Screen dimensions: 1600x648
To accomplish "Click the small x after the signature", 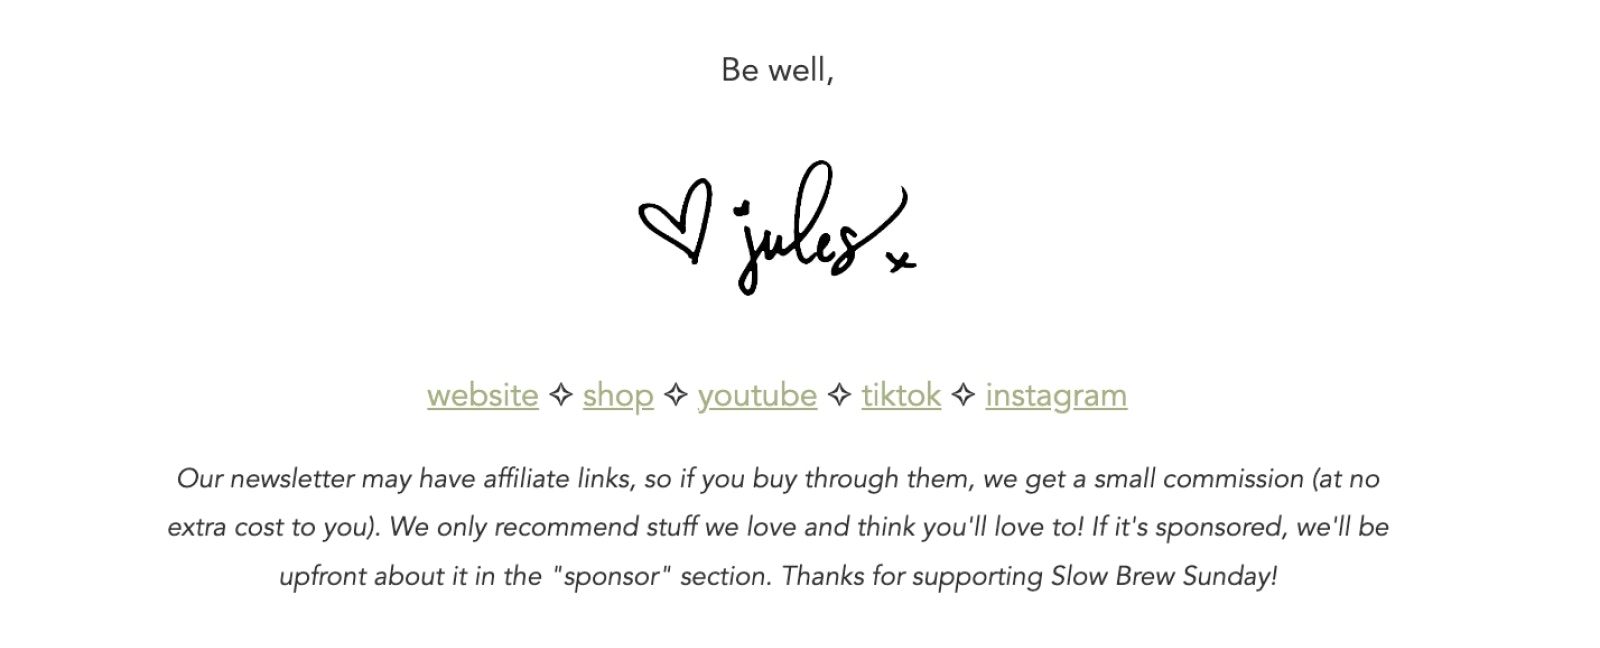I will (901, 262).
